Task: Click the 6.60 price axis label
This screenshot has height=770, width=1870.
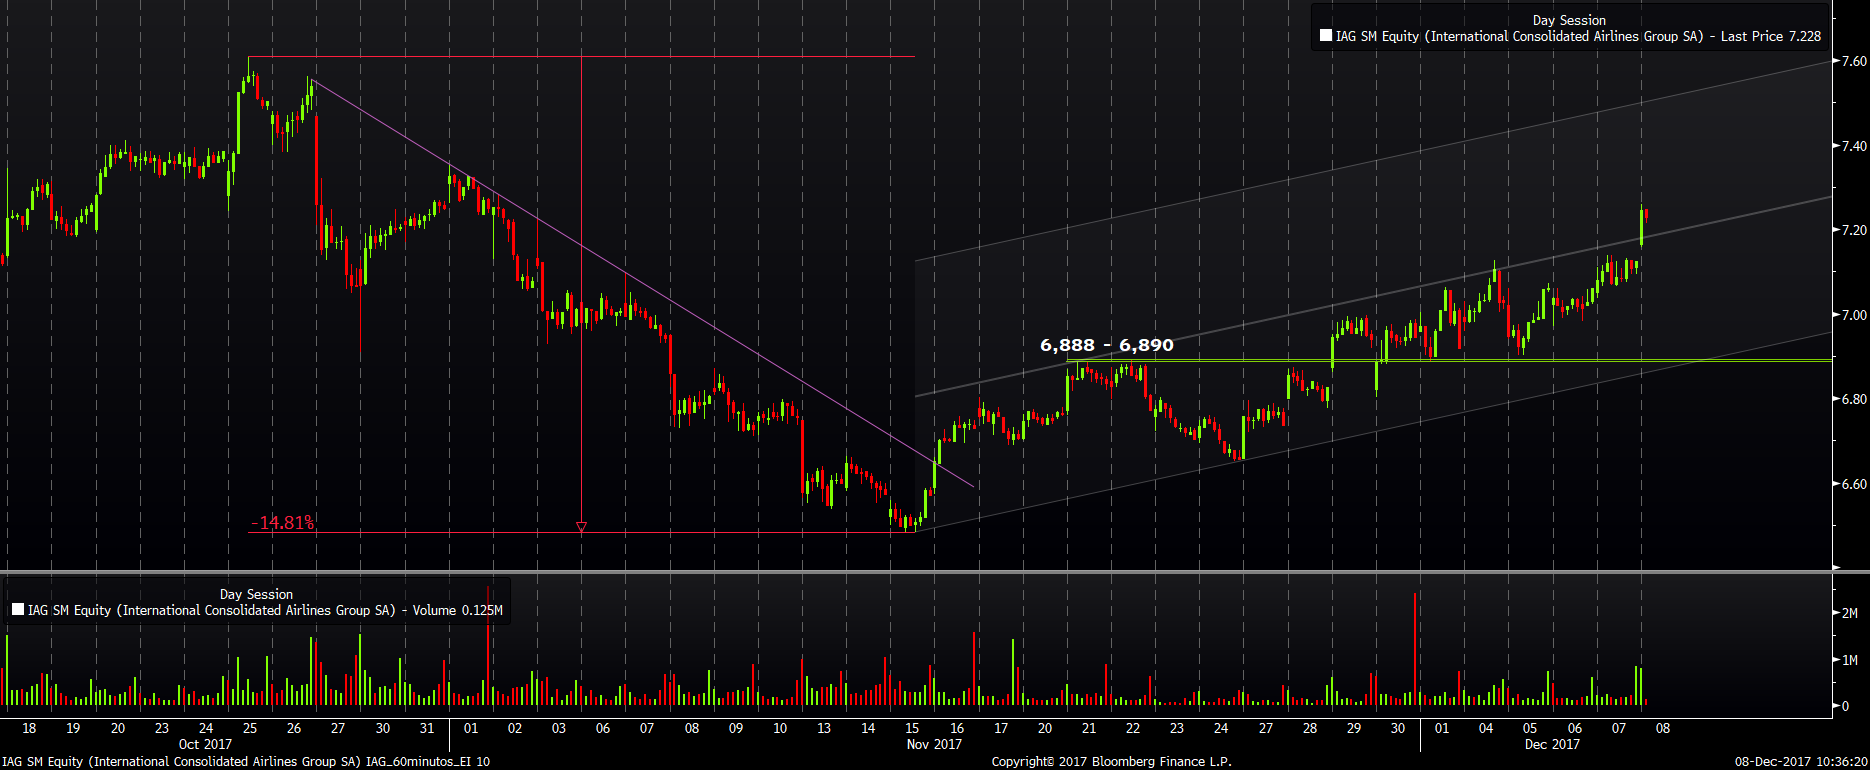Action: (x=1855, y=484)
